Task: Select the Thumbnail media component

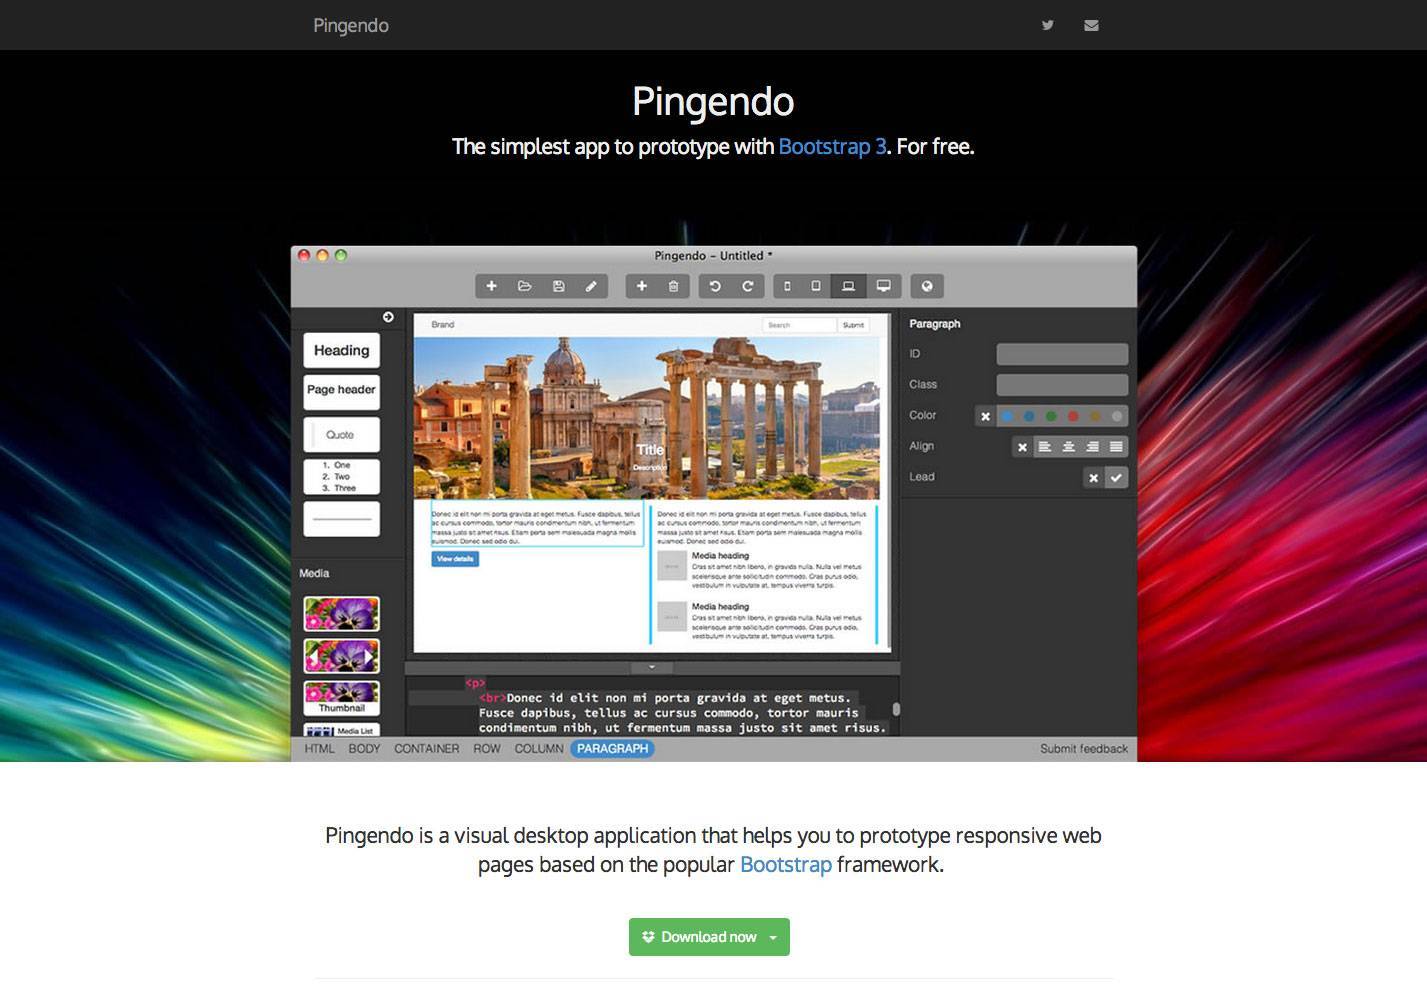Action: pyautogui.click(x=342, y=698)
